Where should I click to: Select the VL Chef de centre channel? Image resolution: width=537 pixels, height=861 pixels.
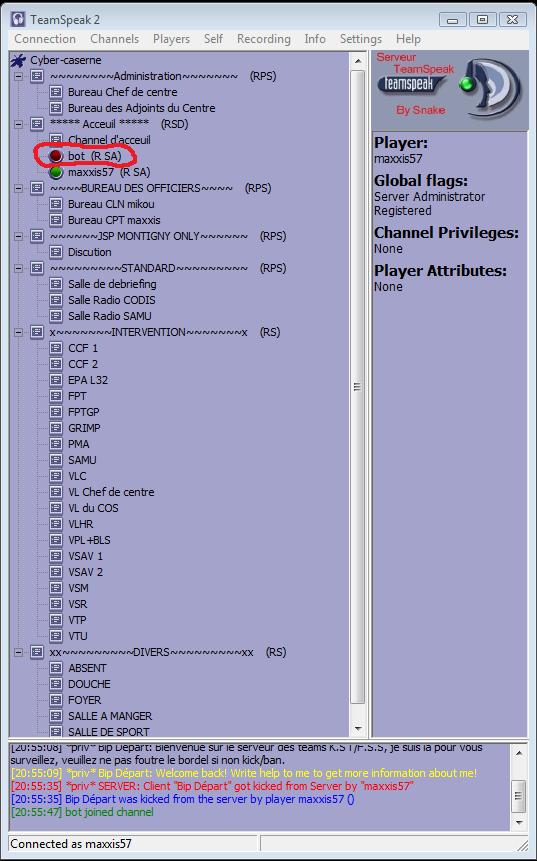click(111, 492)
